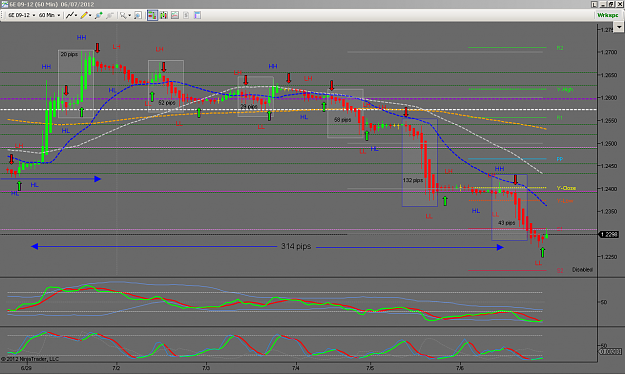Screen dimensions: 625x375
Task: Click the PP pivot point label
Action: tap(560, 159)
